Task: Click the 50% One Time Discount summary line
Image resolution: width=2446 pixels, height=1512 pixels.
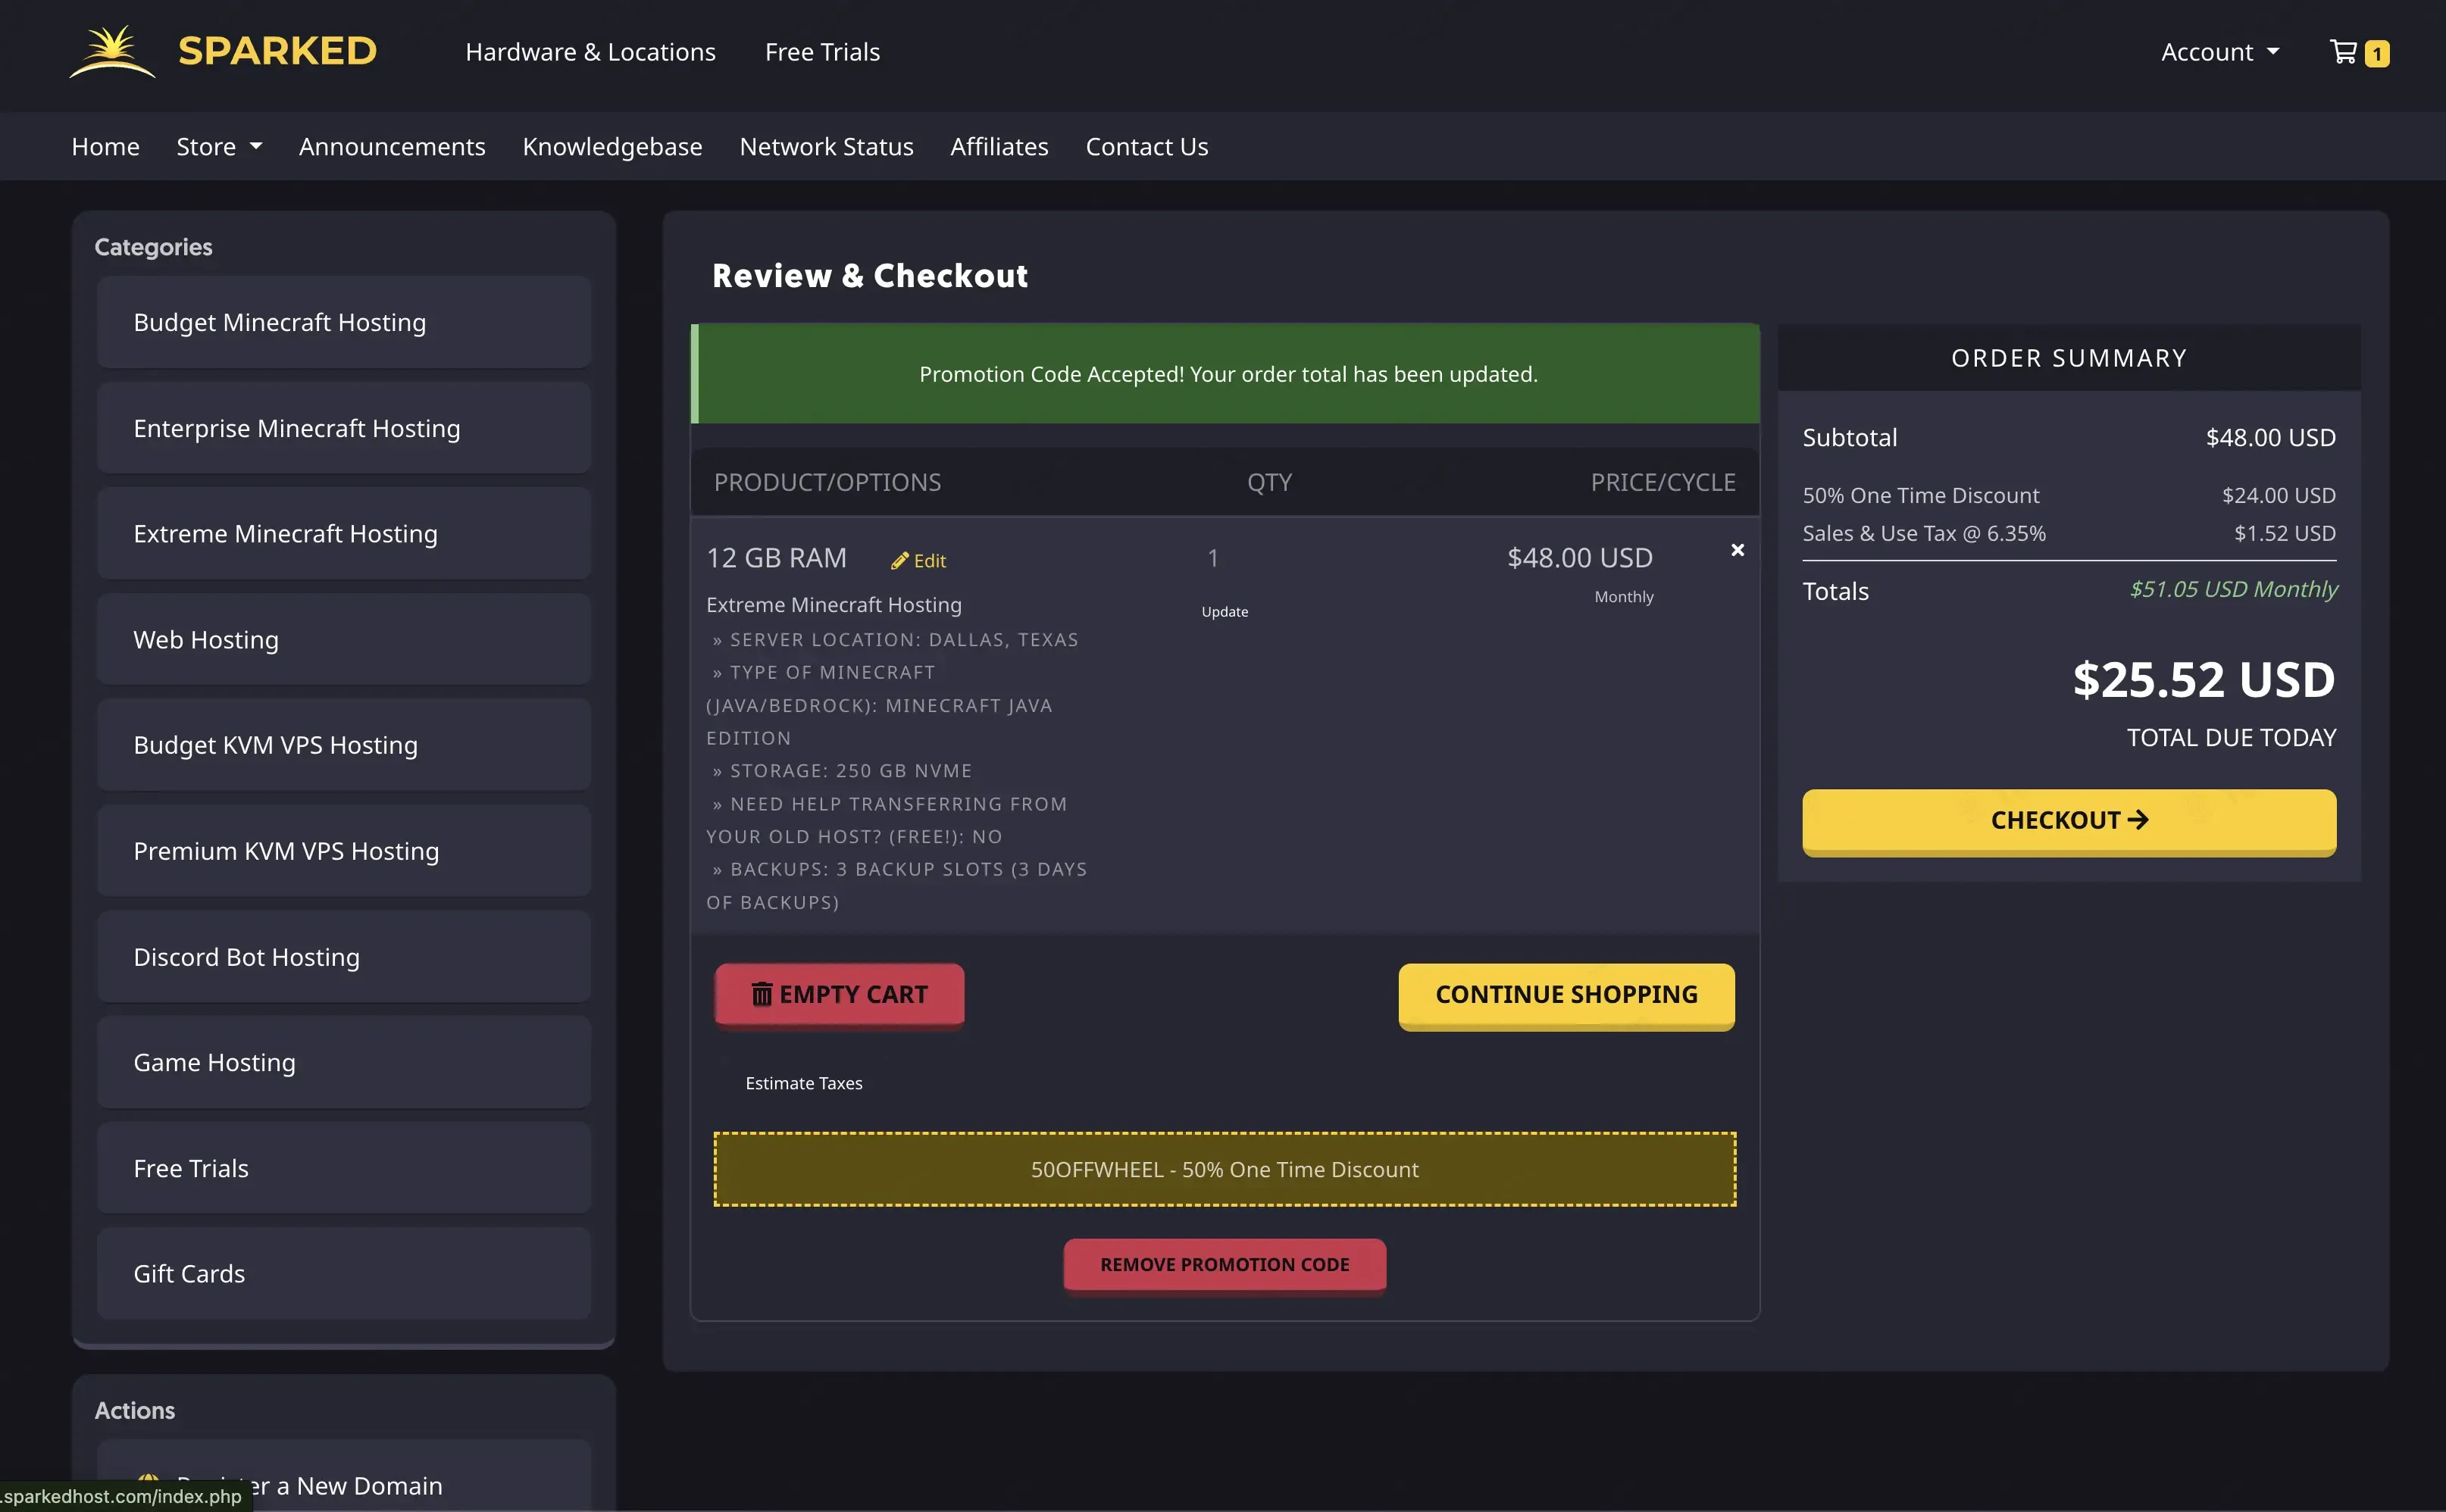Action: pos(2069,495)
